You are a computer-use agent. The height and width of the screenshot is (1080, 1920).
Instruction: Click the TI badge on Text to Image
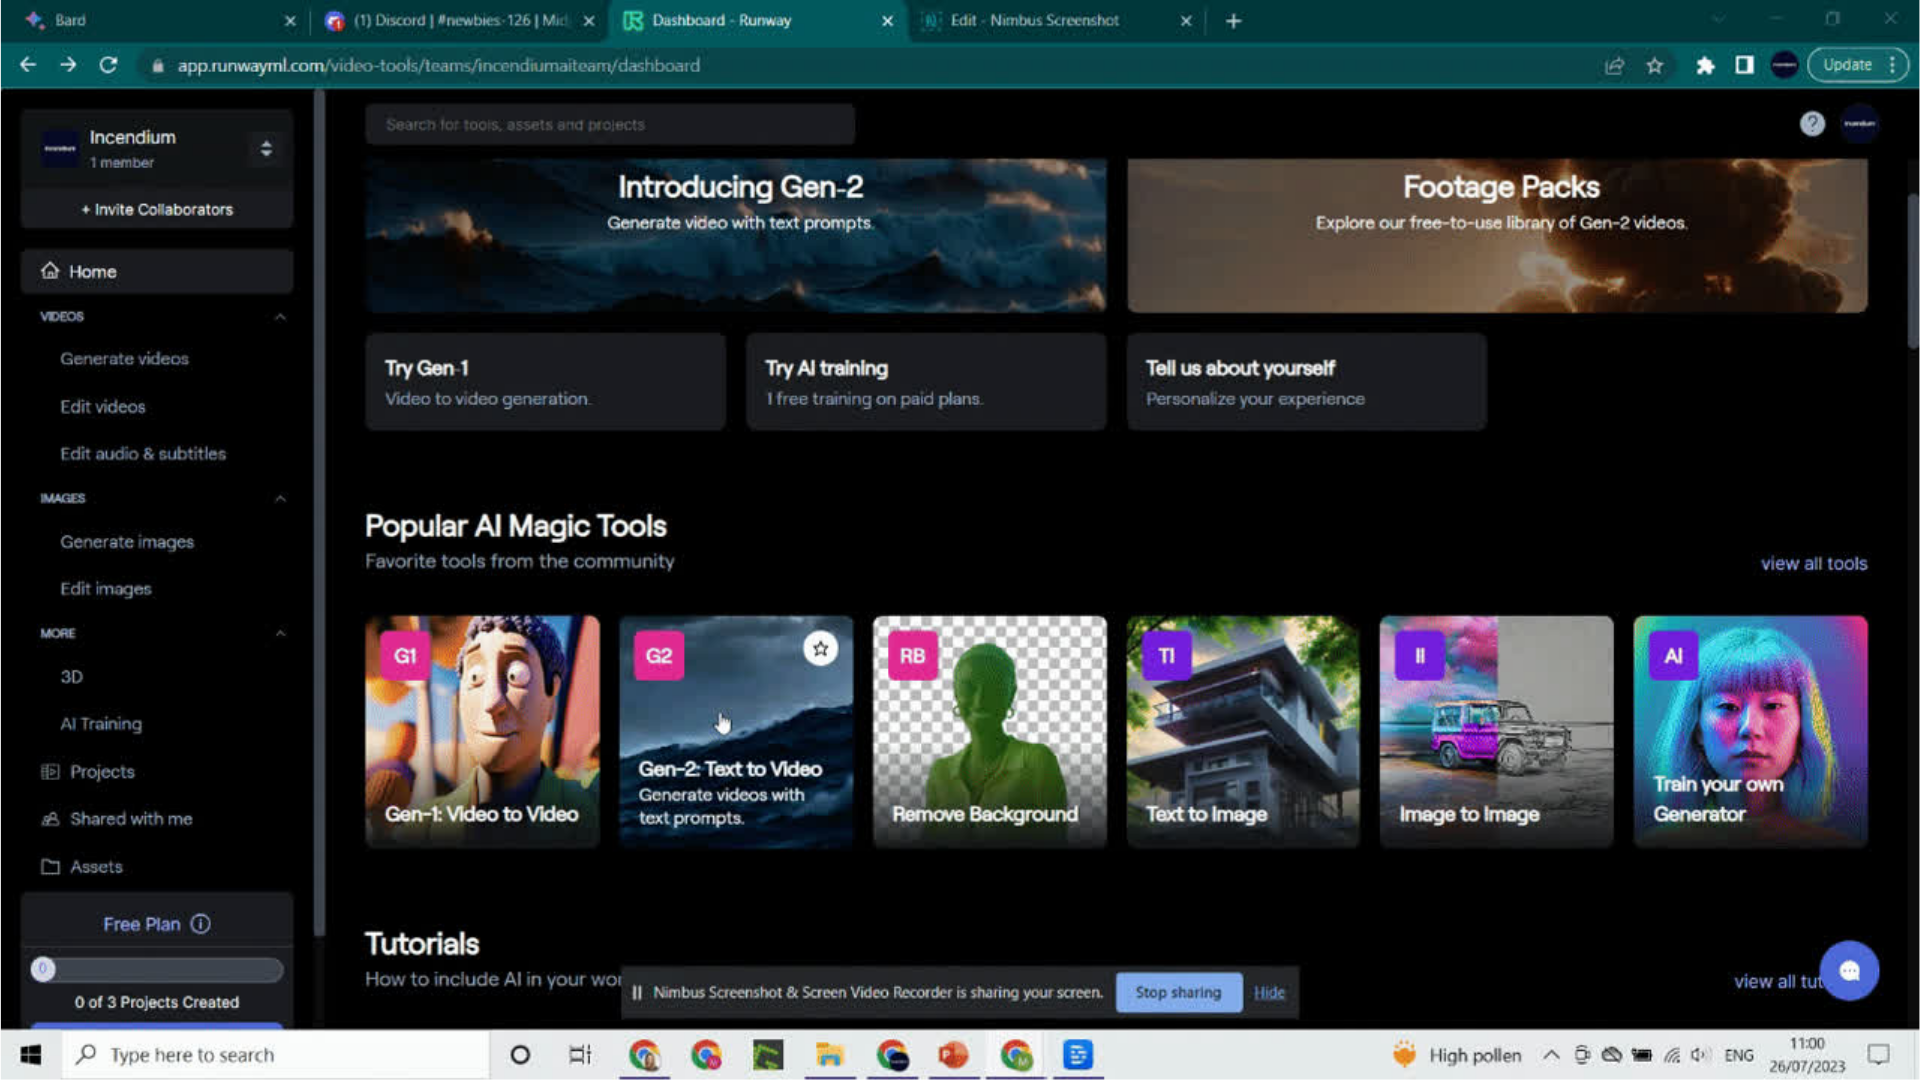coord(1166,656)
